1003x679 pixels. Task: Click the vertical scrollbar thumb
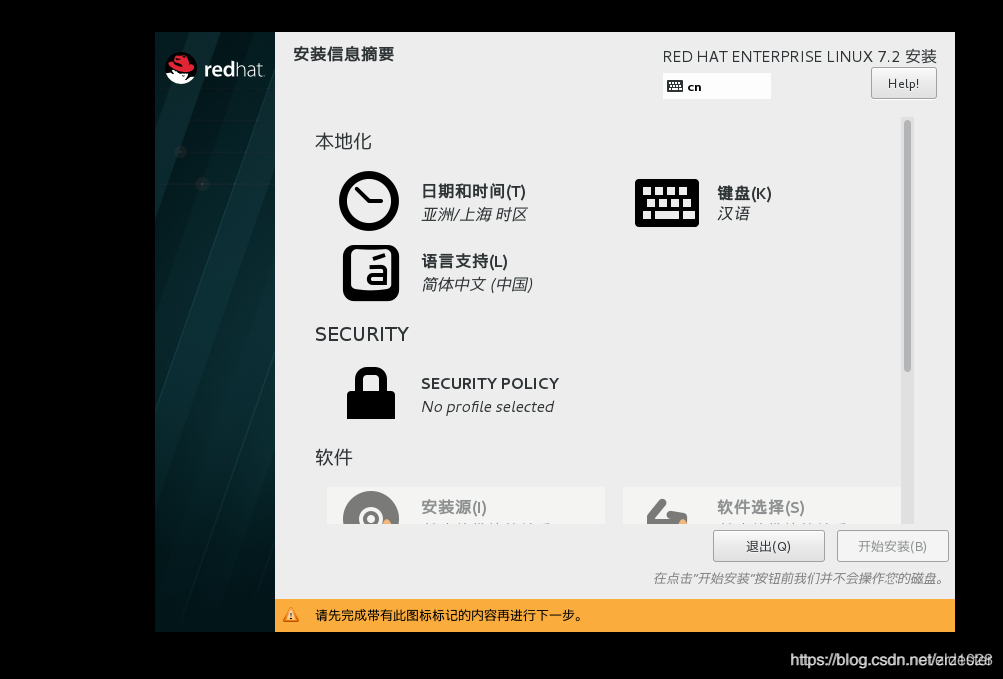click(907, 246)
